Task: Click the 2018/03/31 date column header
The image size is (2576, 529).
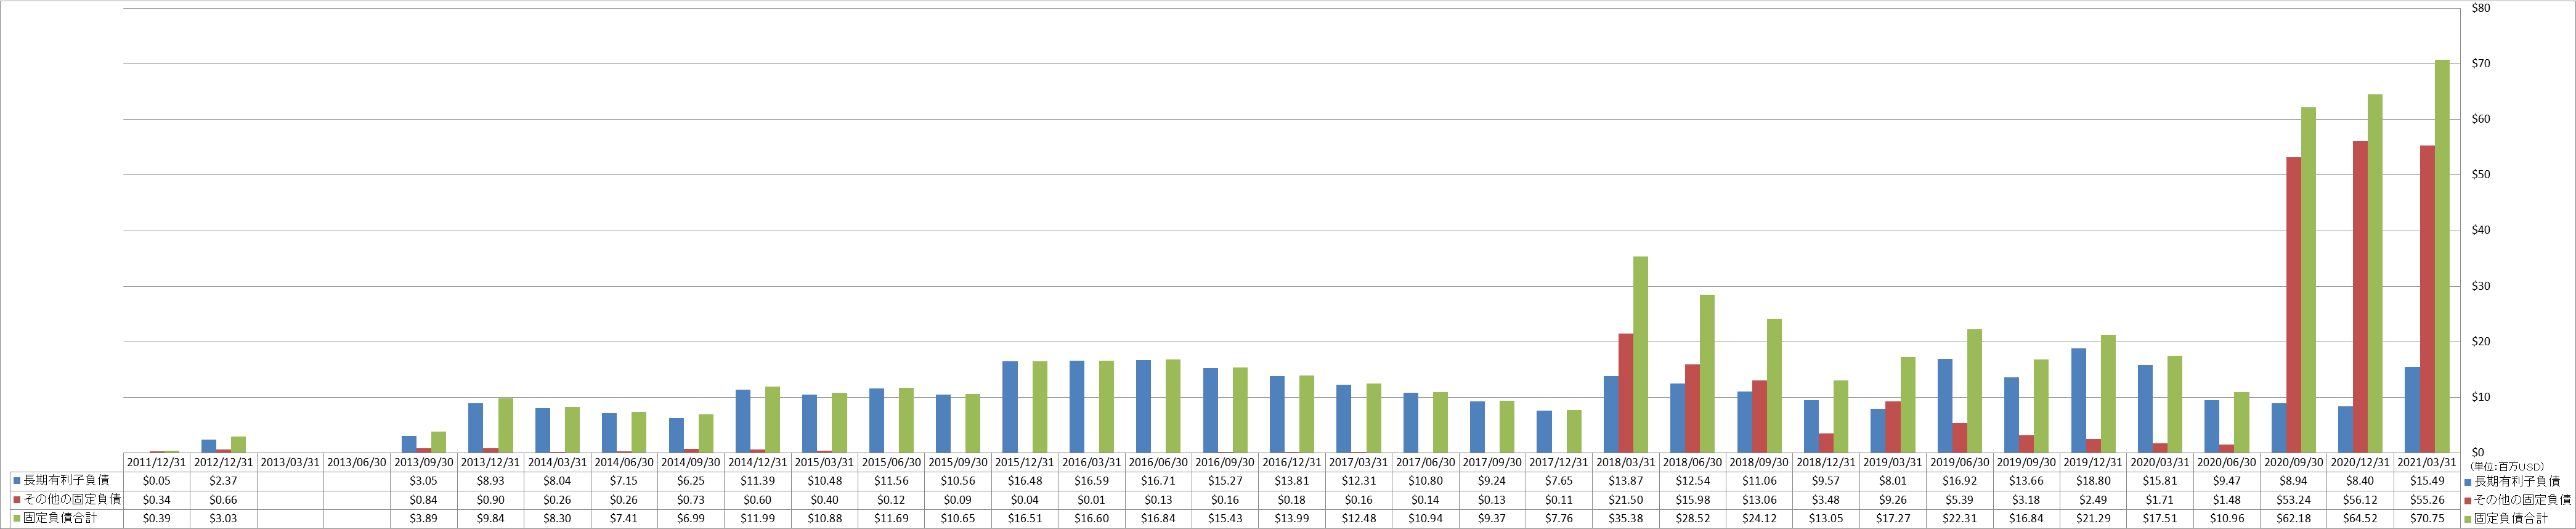Action: click(1626, 463)
